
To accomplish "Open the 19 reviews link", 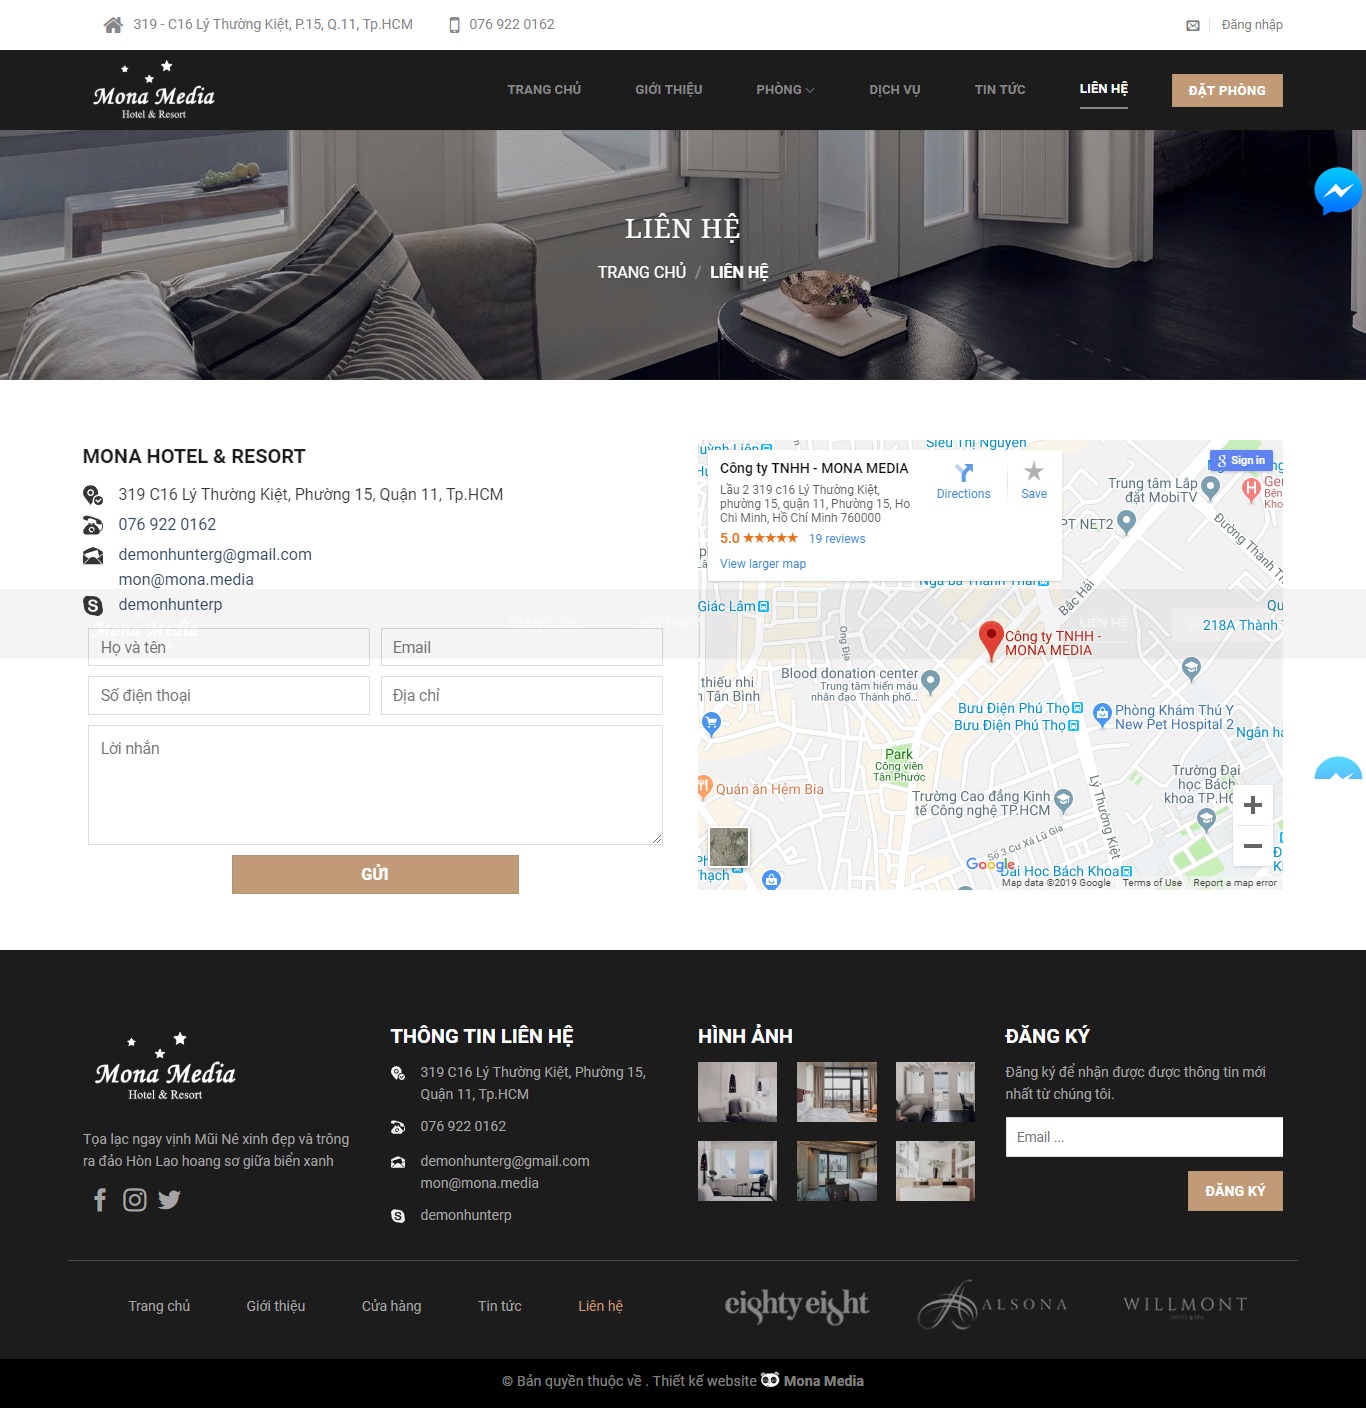I will coord(837,539).
